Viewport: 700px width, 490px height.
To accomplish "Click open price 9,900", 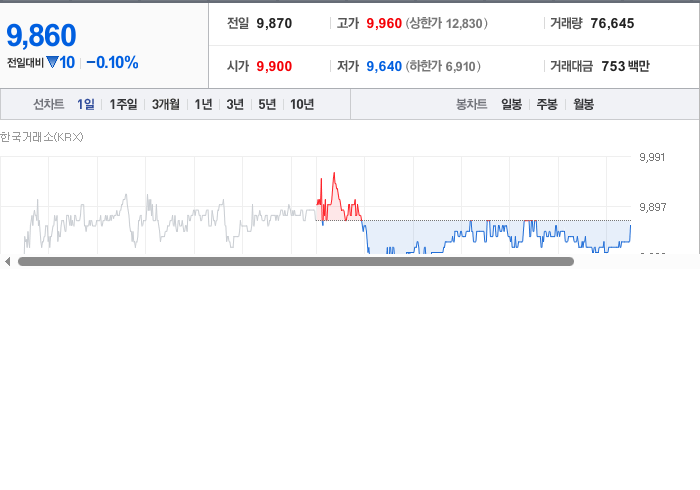I will [274, 66].
